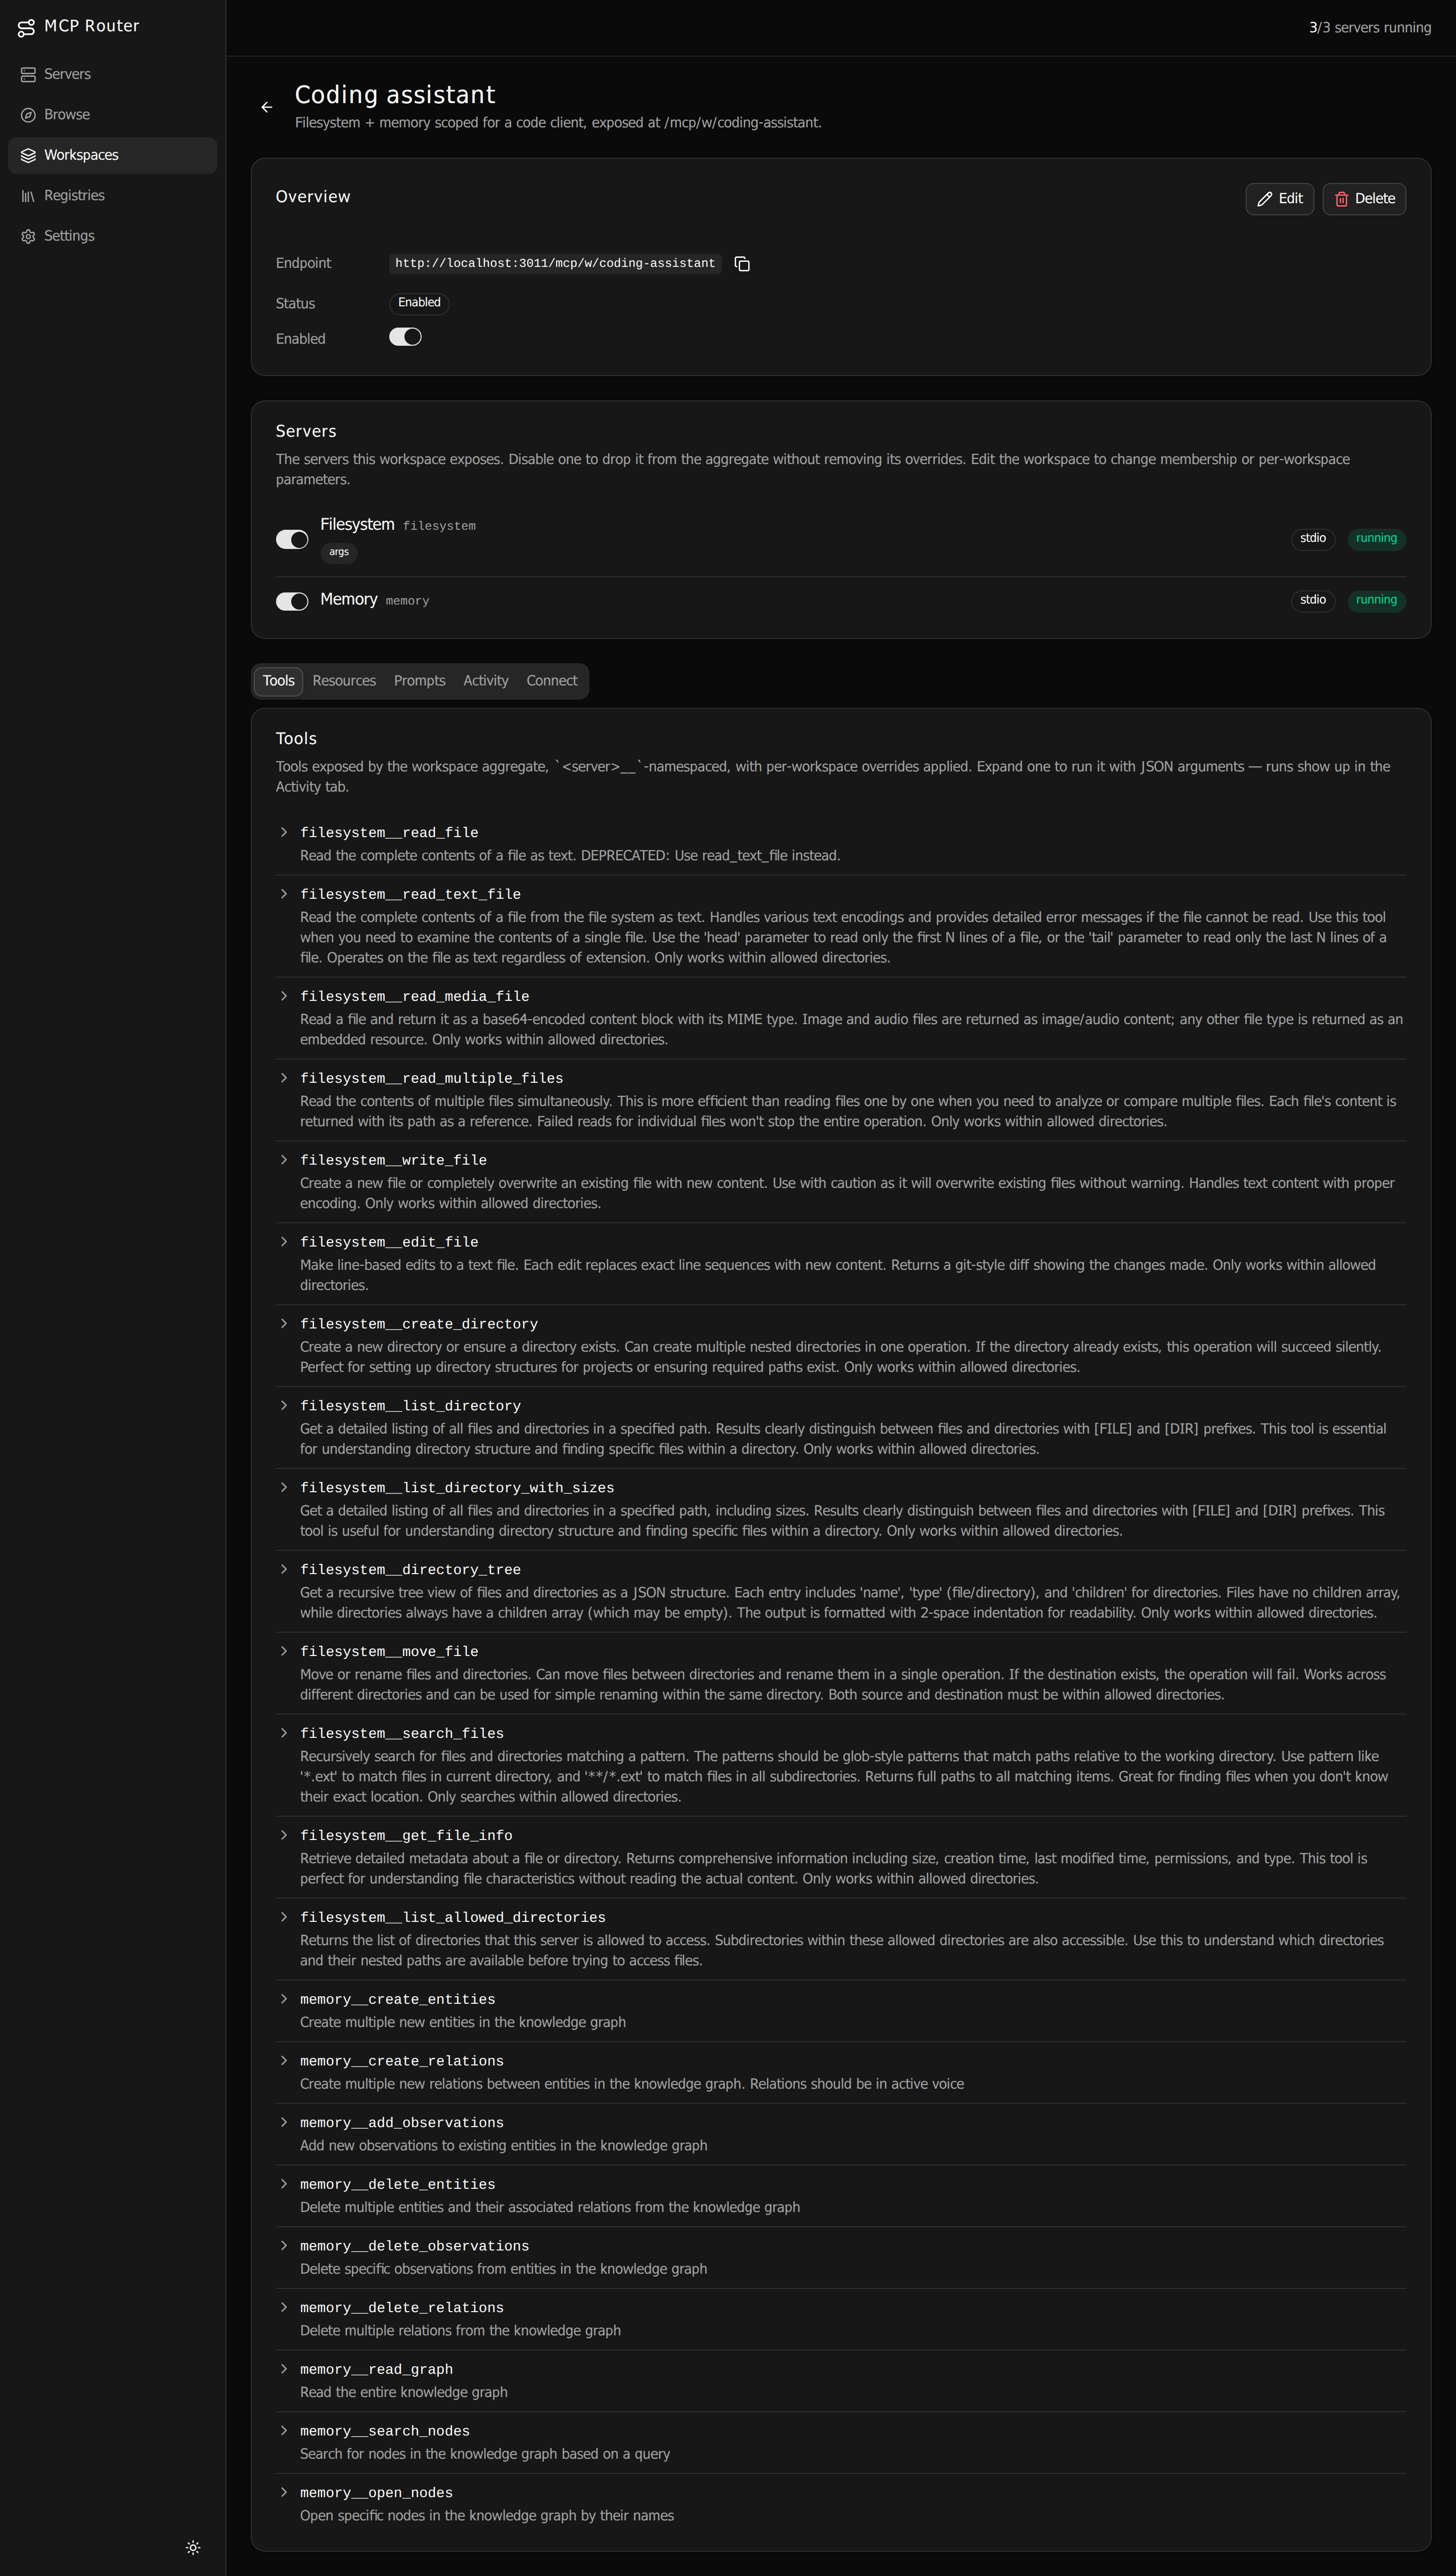The width and height of the screenshot is (1456, 2576).
Task: Expand the filesystem__list_directory tool chevron
Action: coord(284,1406)
